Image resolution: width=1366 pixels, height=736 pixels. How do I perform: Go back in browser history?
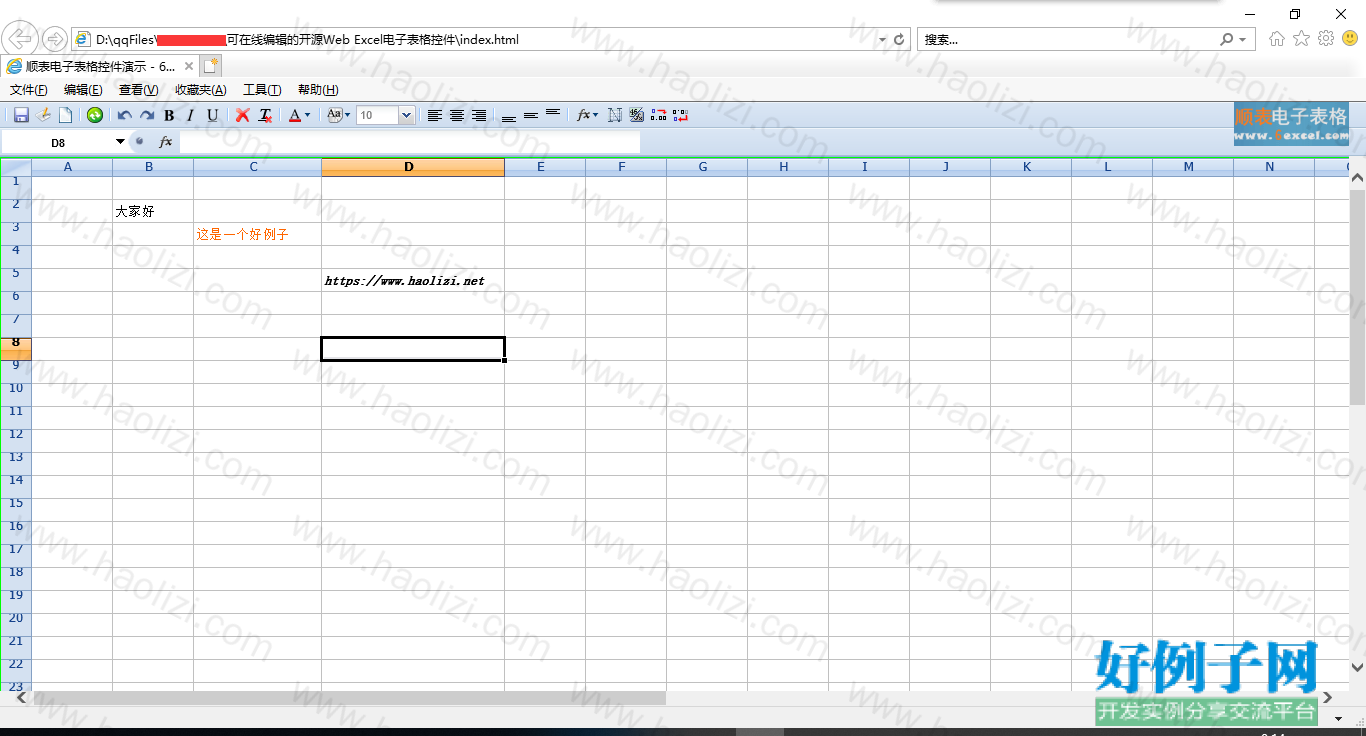click(x=21, y=39)
